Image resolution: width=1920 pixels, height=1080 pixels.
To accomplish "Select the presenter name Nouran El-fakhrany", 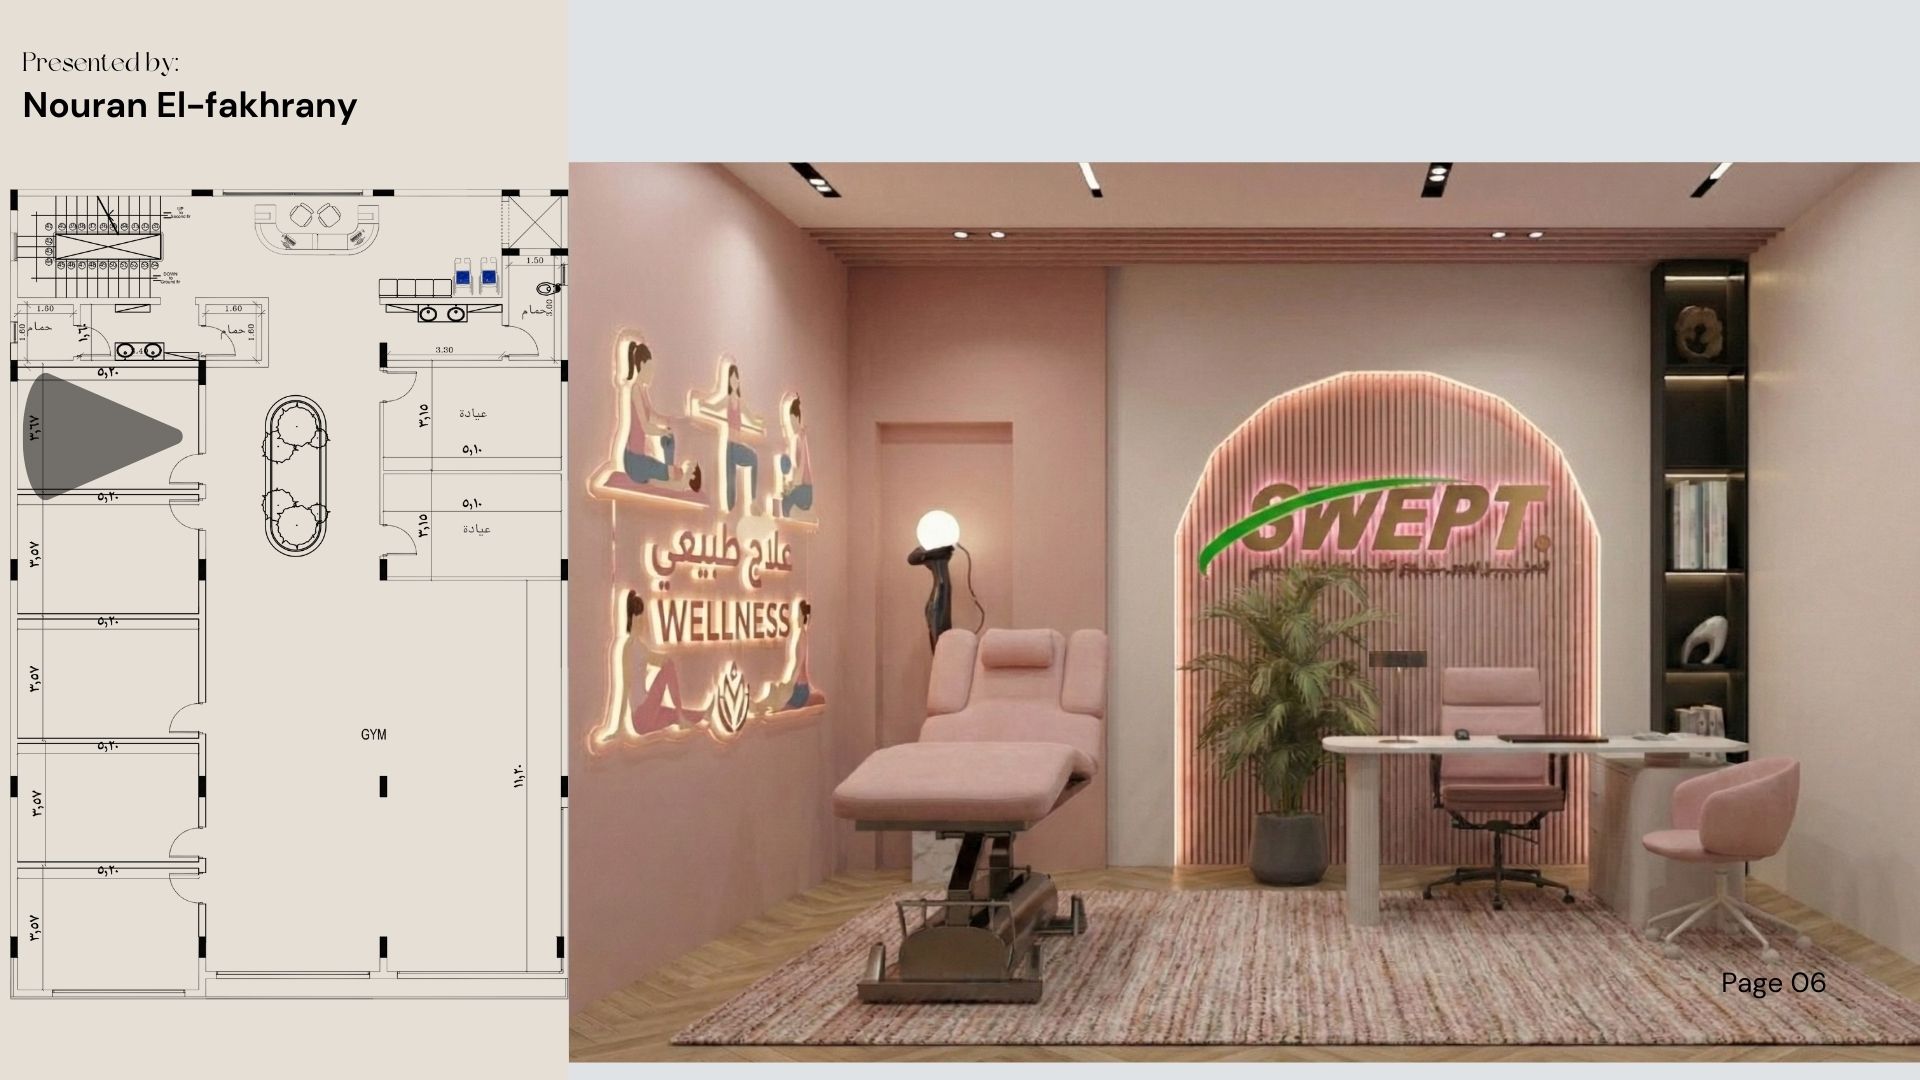I will (190, 105).
